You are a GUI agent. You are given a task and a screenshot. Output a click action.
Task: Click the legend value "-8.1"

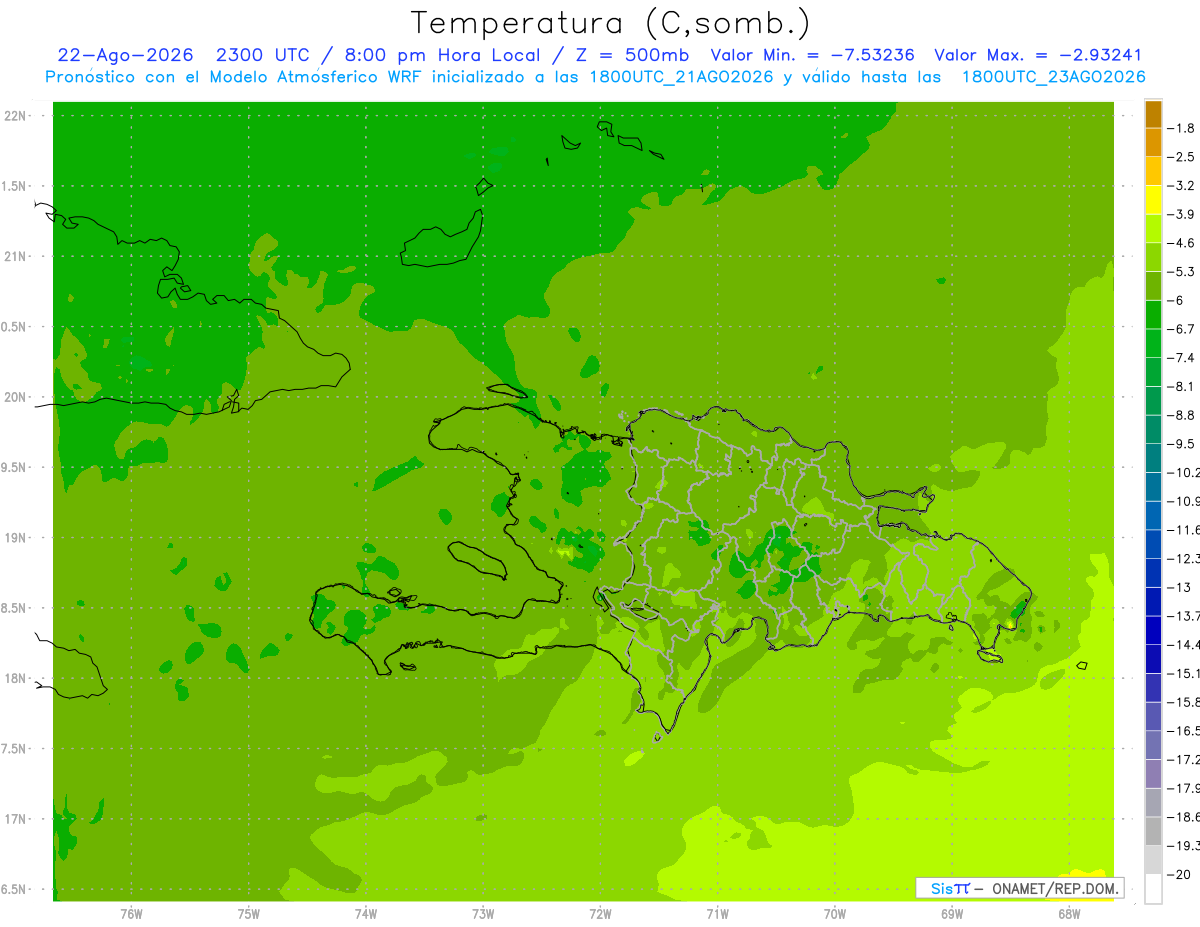tap(1182, 386)
